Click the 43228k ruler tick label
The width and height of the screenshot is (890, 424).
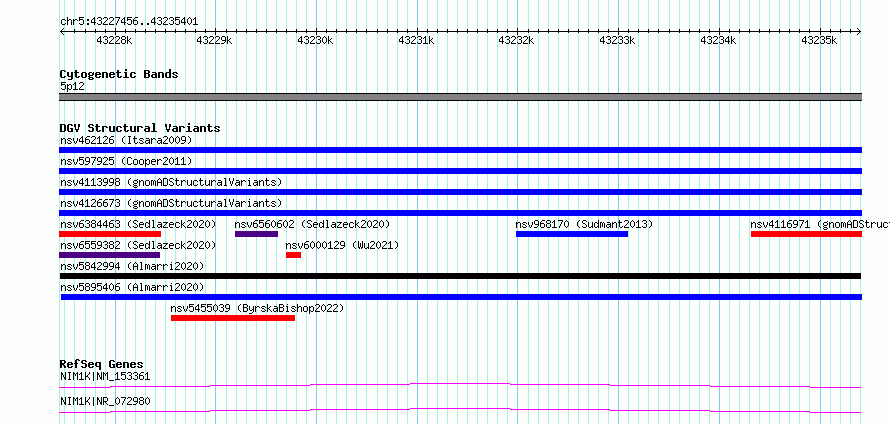[114, 40]
